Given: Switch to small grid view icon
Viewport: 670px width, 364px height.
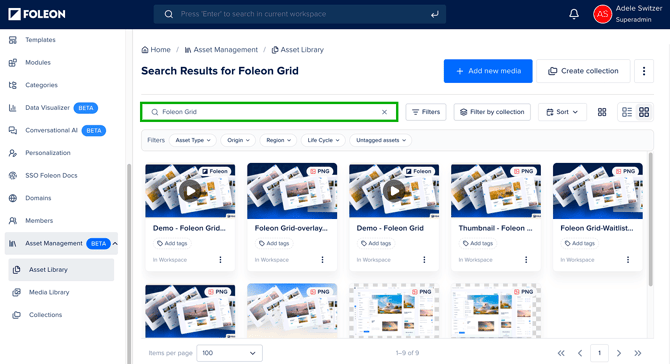Looking at the screenshot, I should pos(602,112).
